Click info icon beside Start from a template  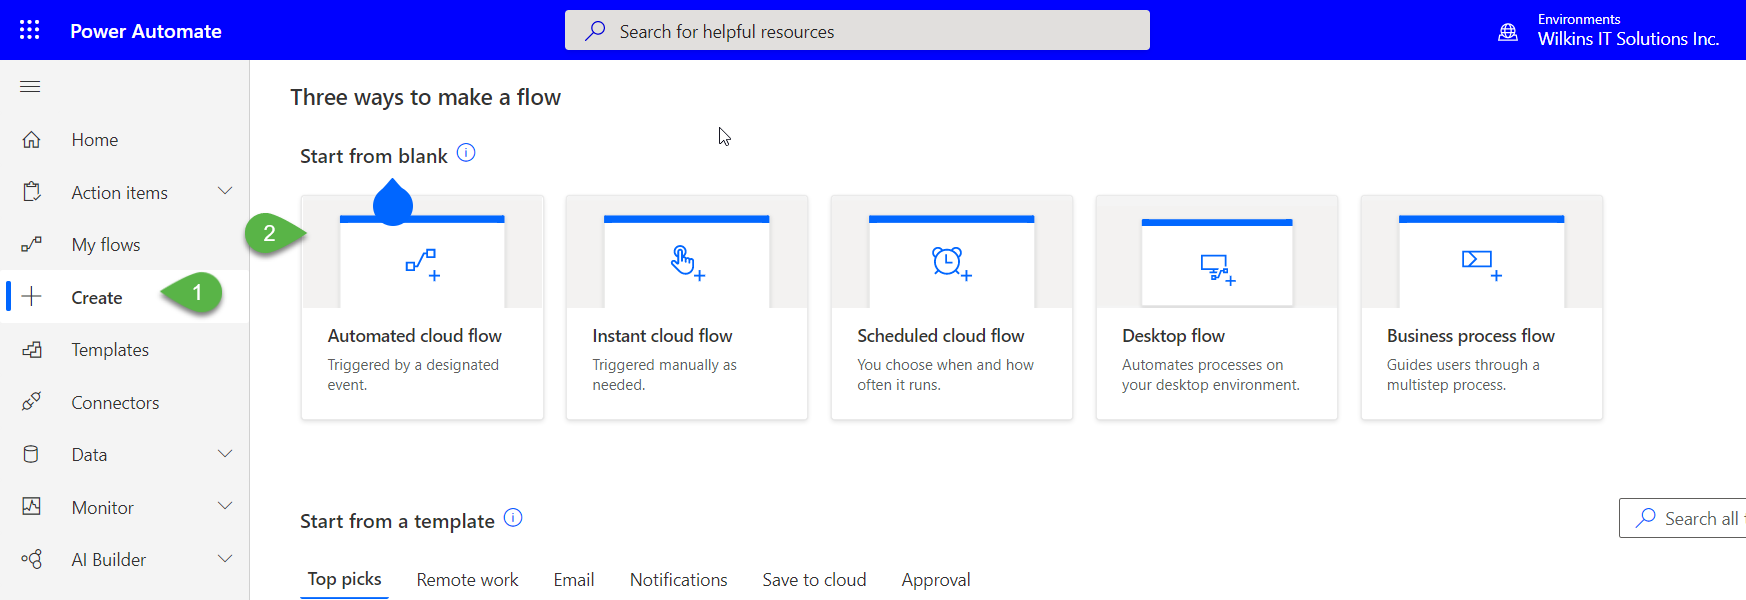coord(513,518)
